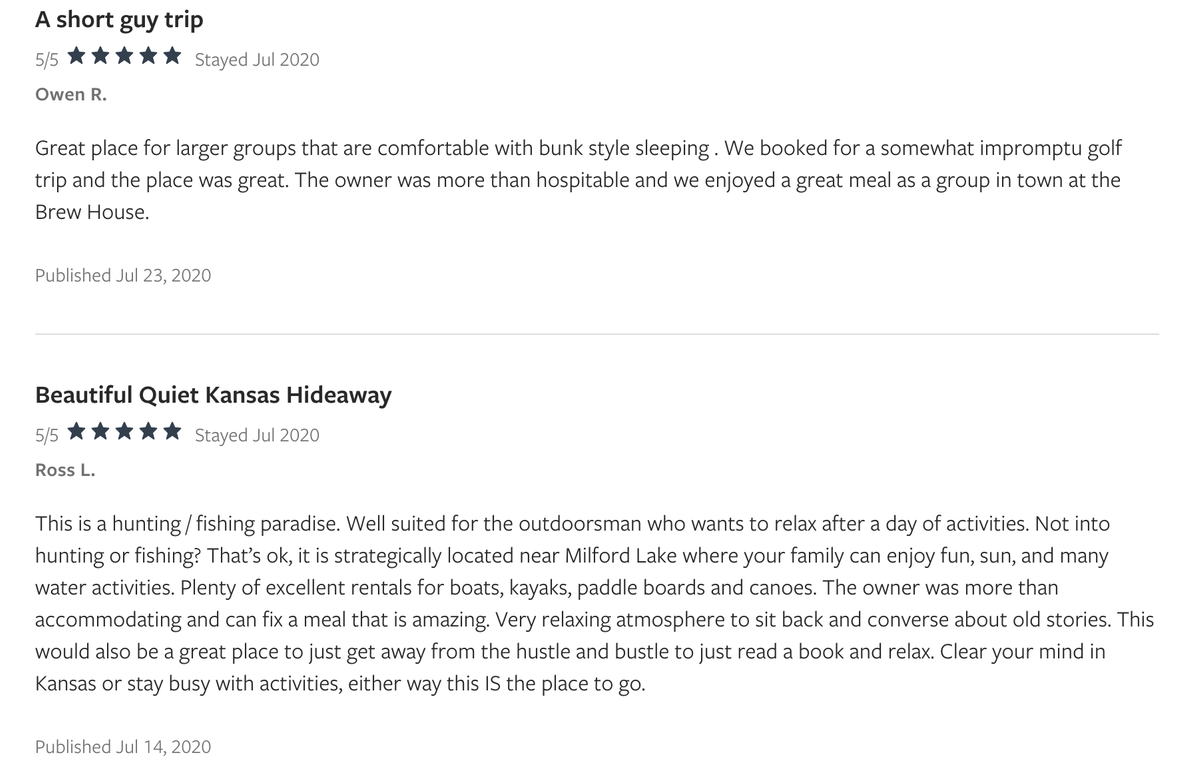
Task: Click the first star in Ross L.'s rating
Action: pos(77,433)
